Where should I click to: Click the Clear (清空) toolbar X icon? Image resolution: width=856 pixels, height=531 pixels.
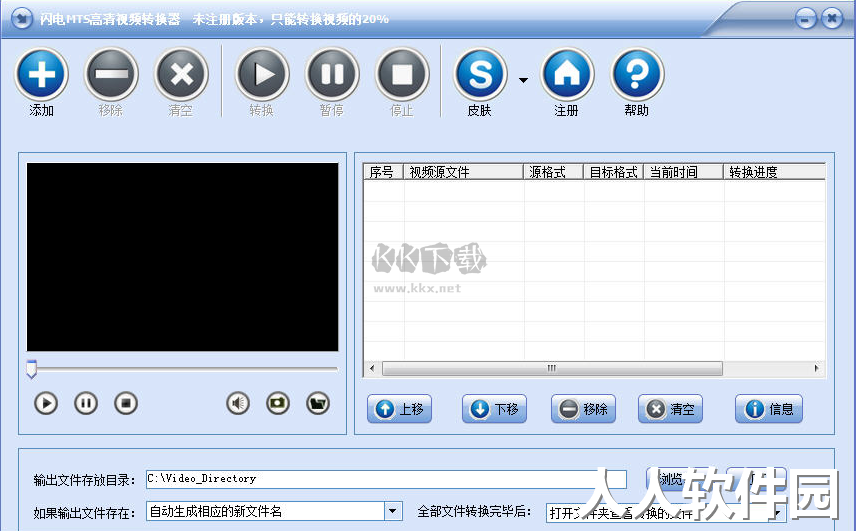pos(181,74)
